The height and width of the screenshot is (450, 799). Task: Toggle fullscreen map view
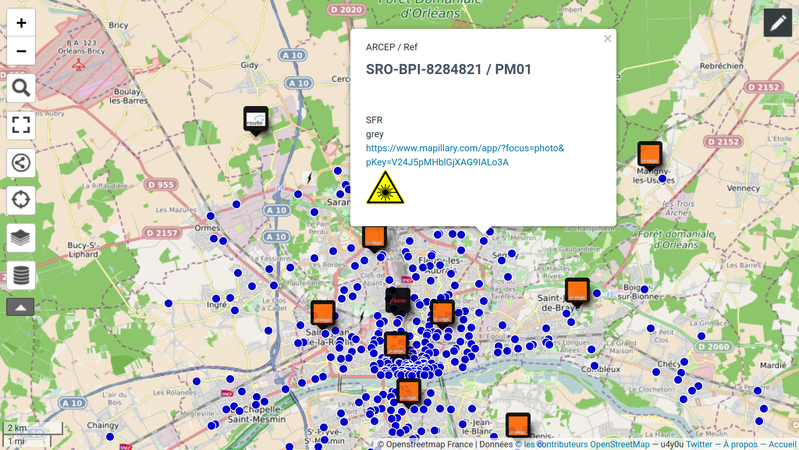point(21,125)
